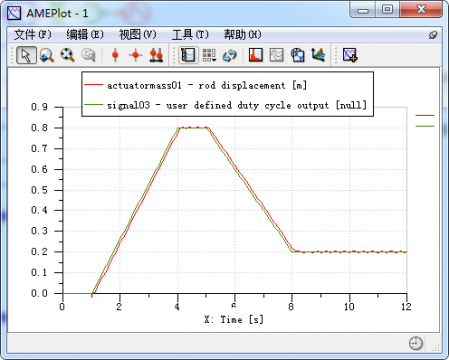Click the X: Time [s] axis label

234,320
